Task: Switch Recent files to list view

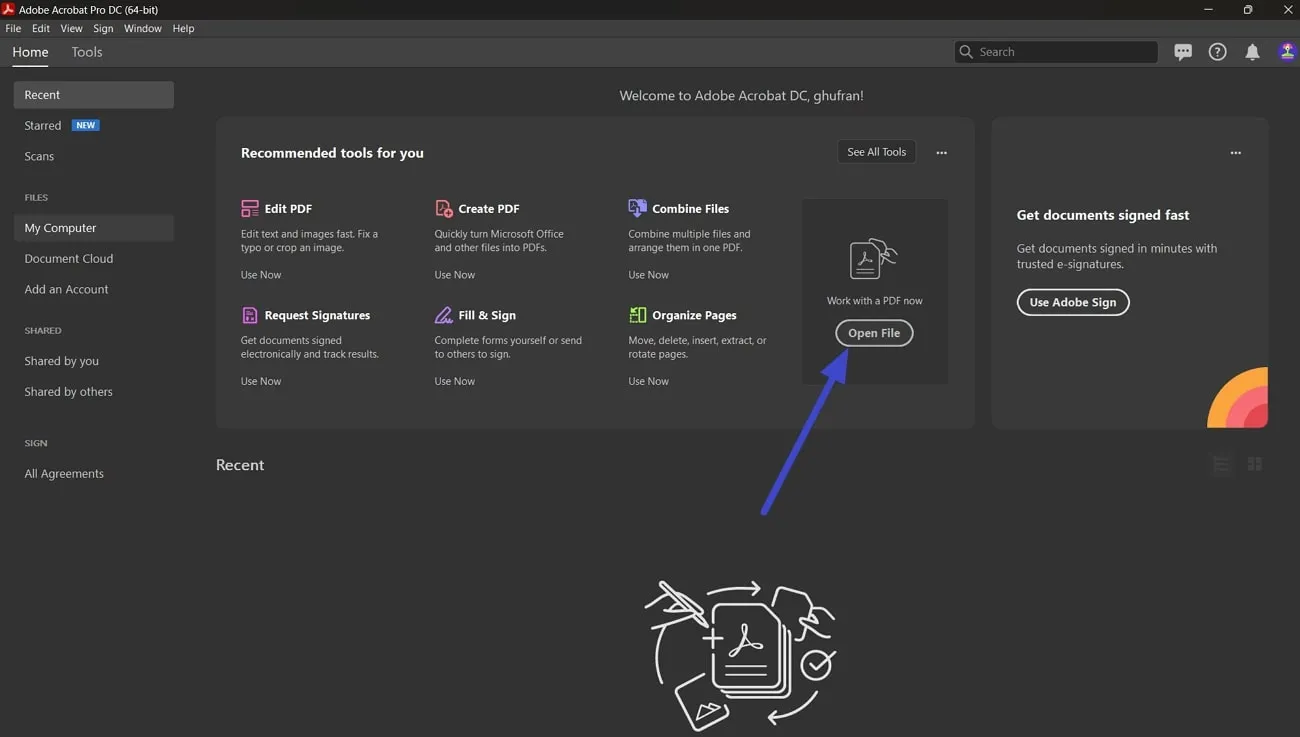Action: click(1221, 464)
